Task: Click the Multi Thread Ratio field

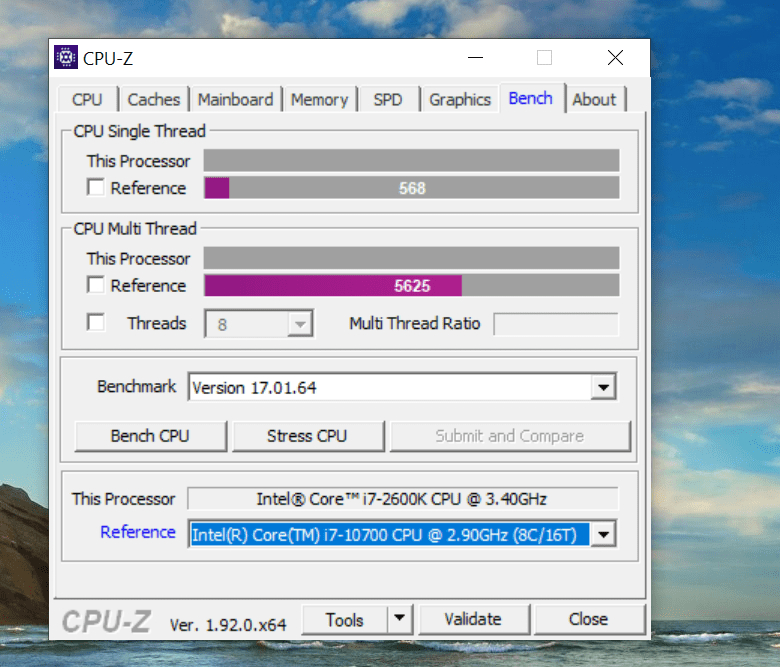Action: (x=556, y=324)
